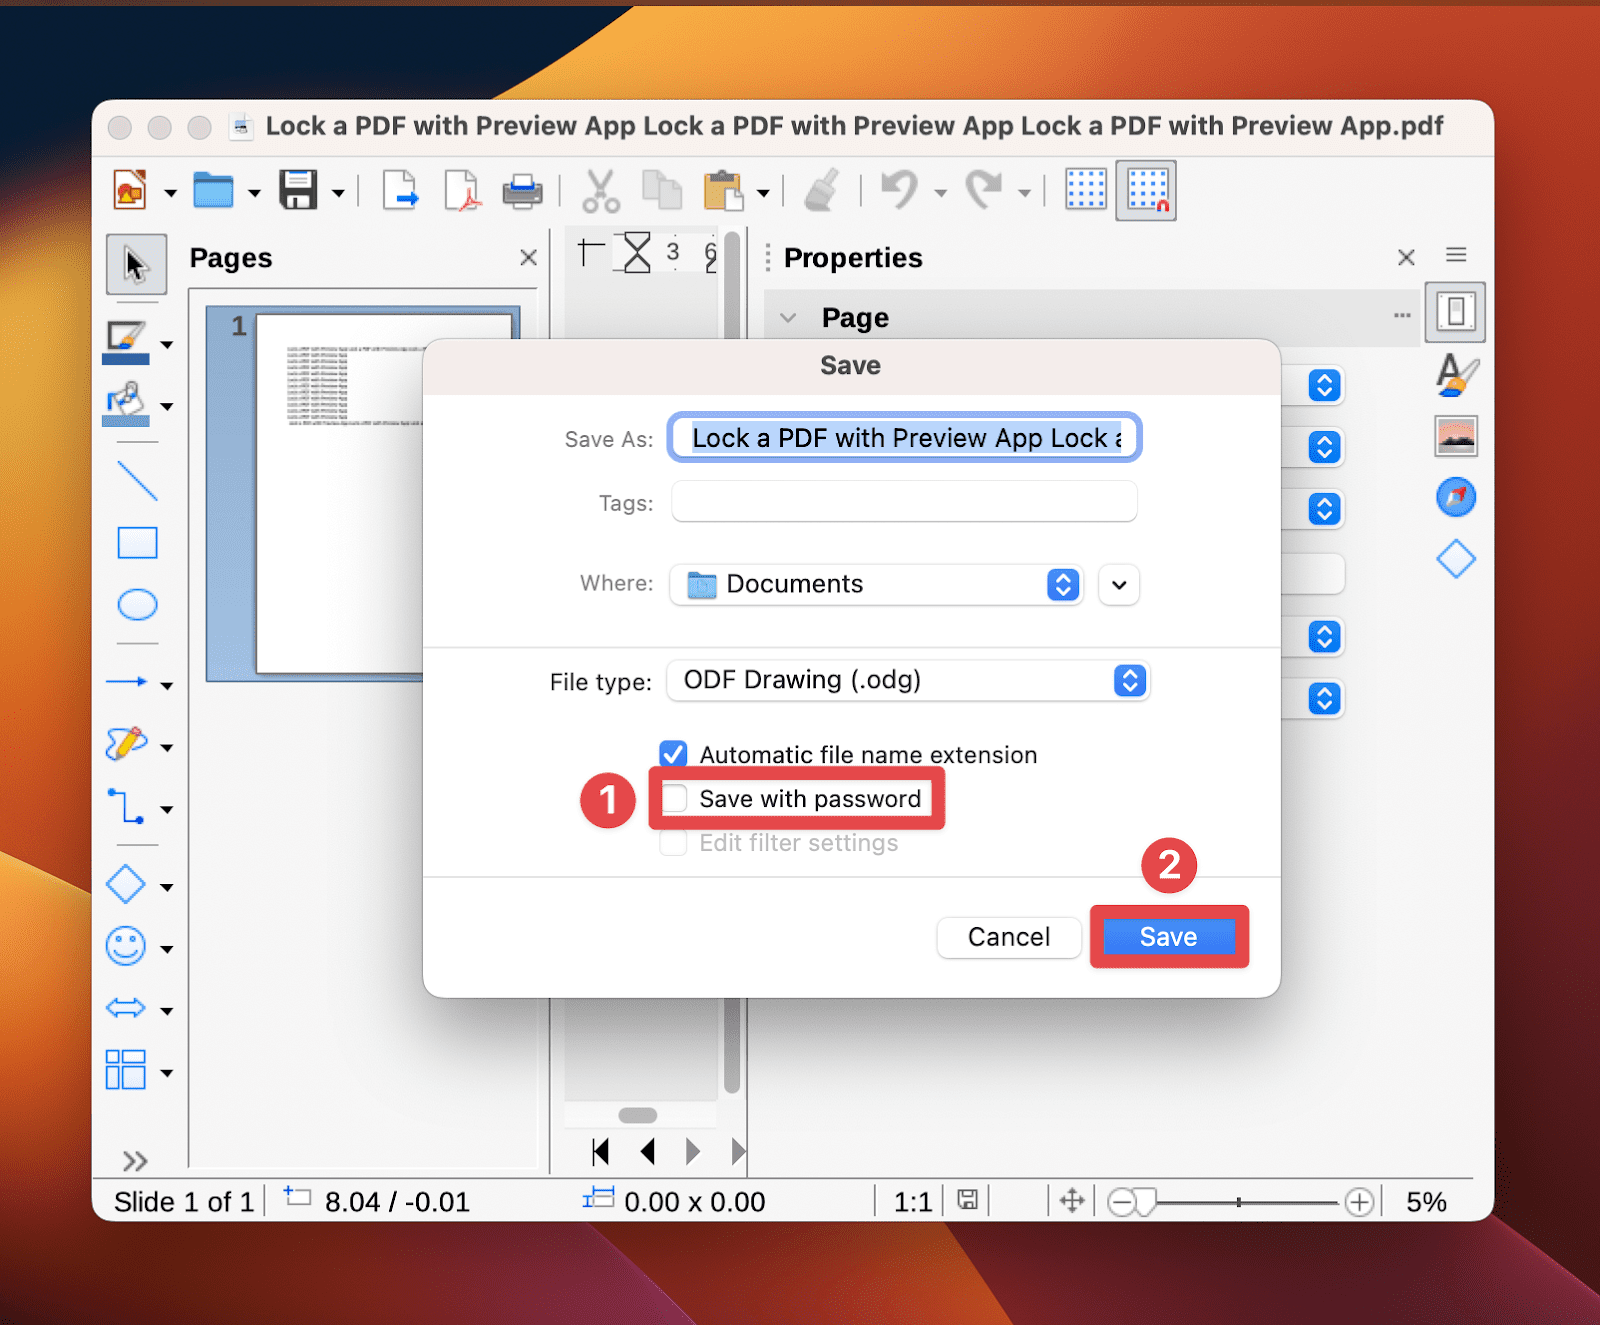Open the Where Documents location dropdown
Screen dimensions: 1600x1325
tap(876, 584)
